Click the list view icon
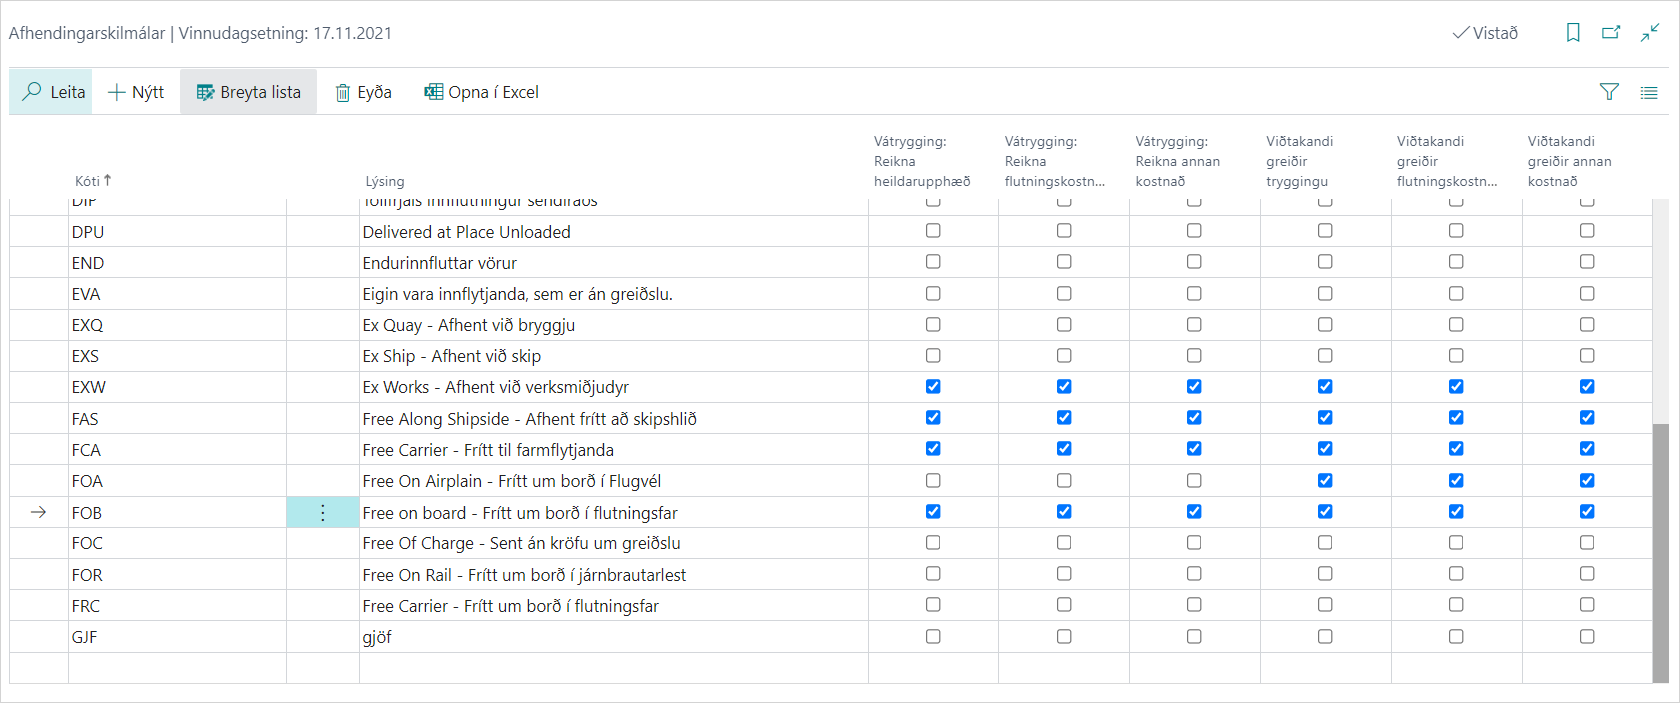This screenshot has height=703, width=1680. (1649, 92)
